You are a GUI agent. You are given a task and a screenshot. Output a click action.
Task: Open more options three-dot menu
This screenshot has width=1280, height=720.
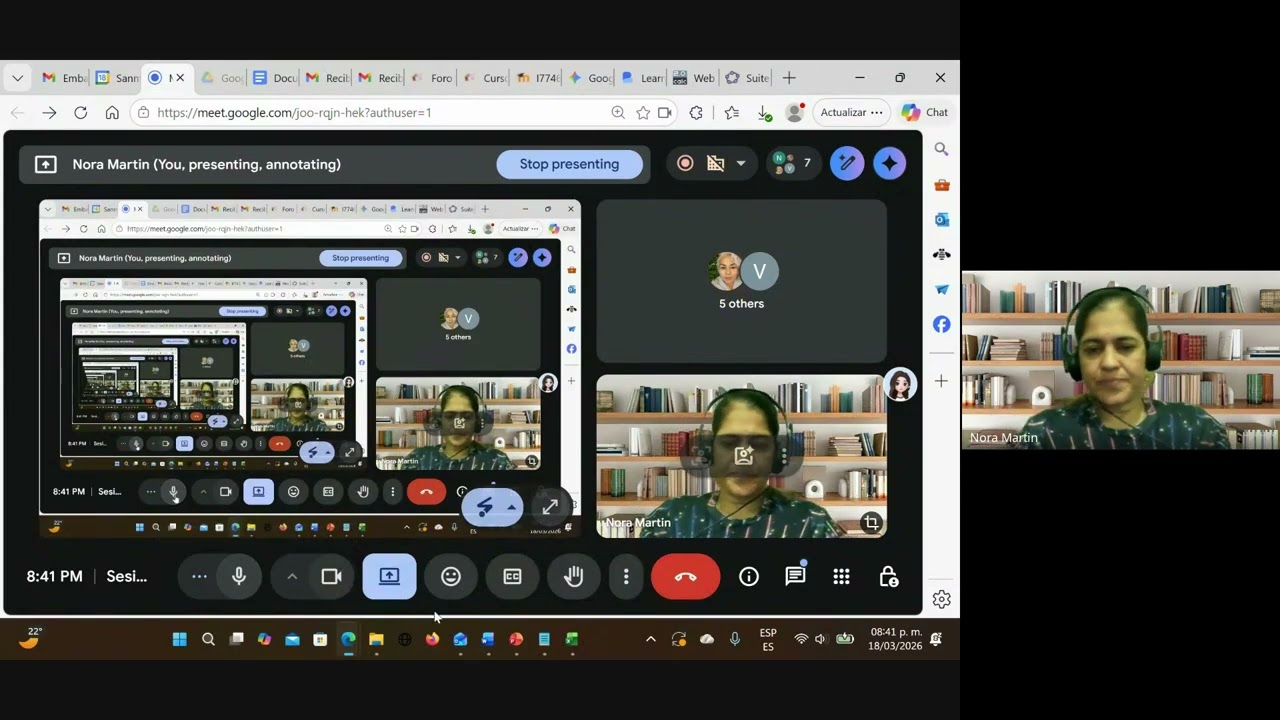[x=626, y=577]
